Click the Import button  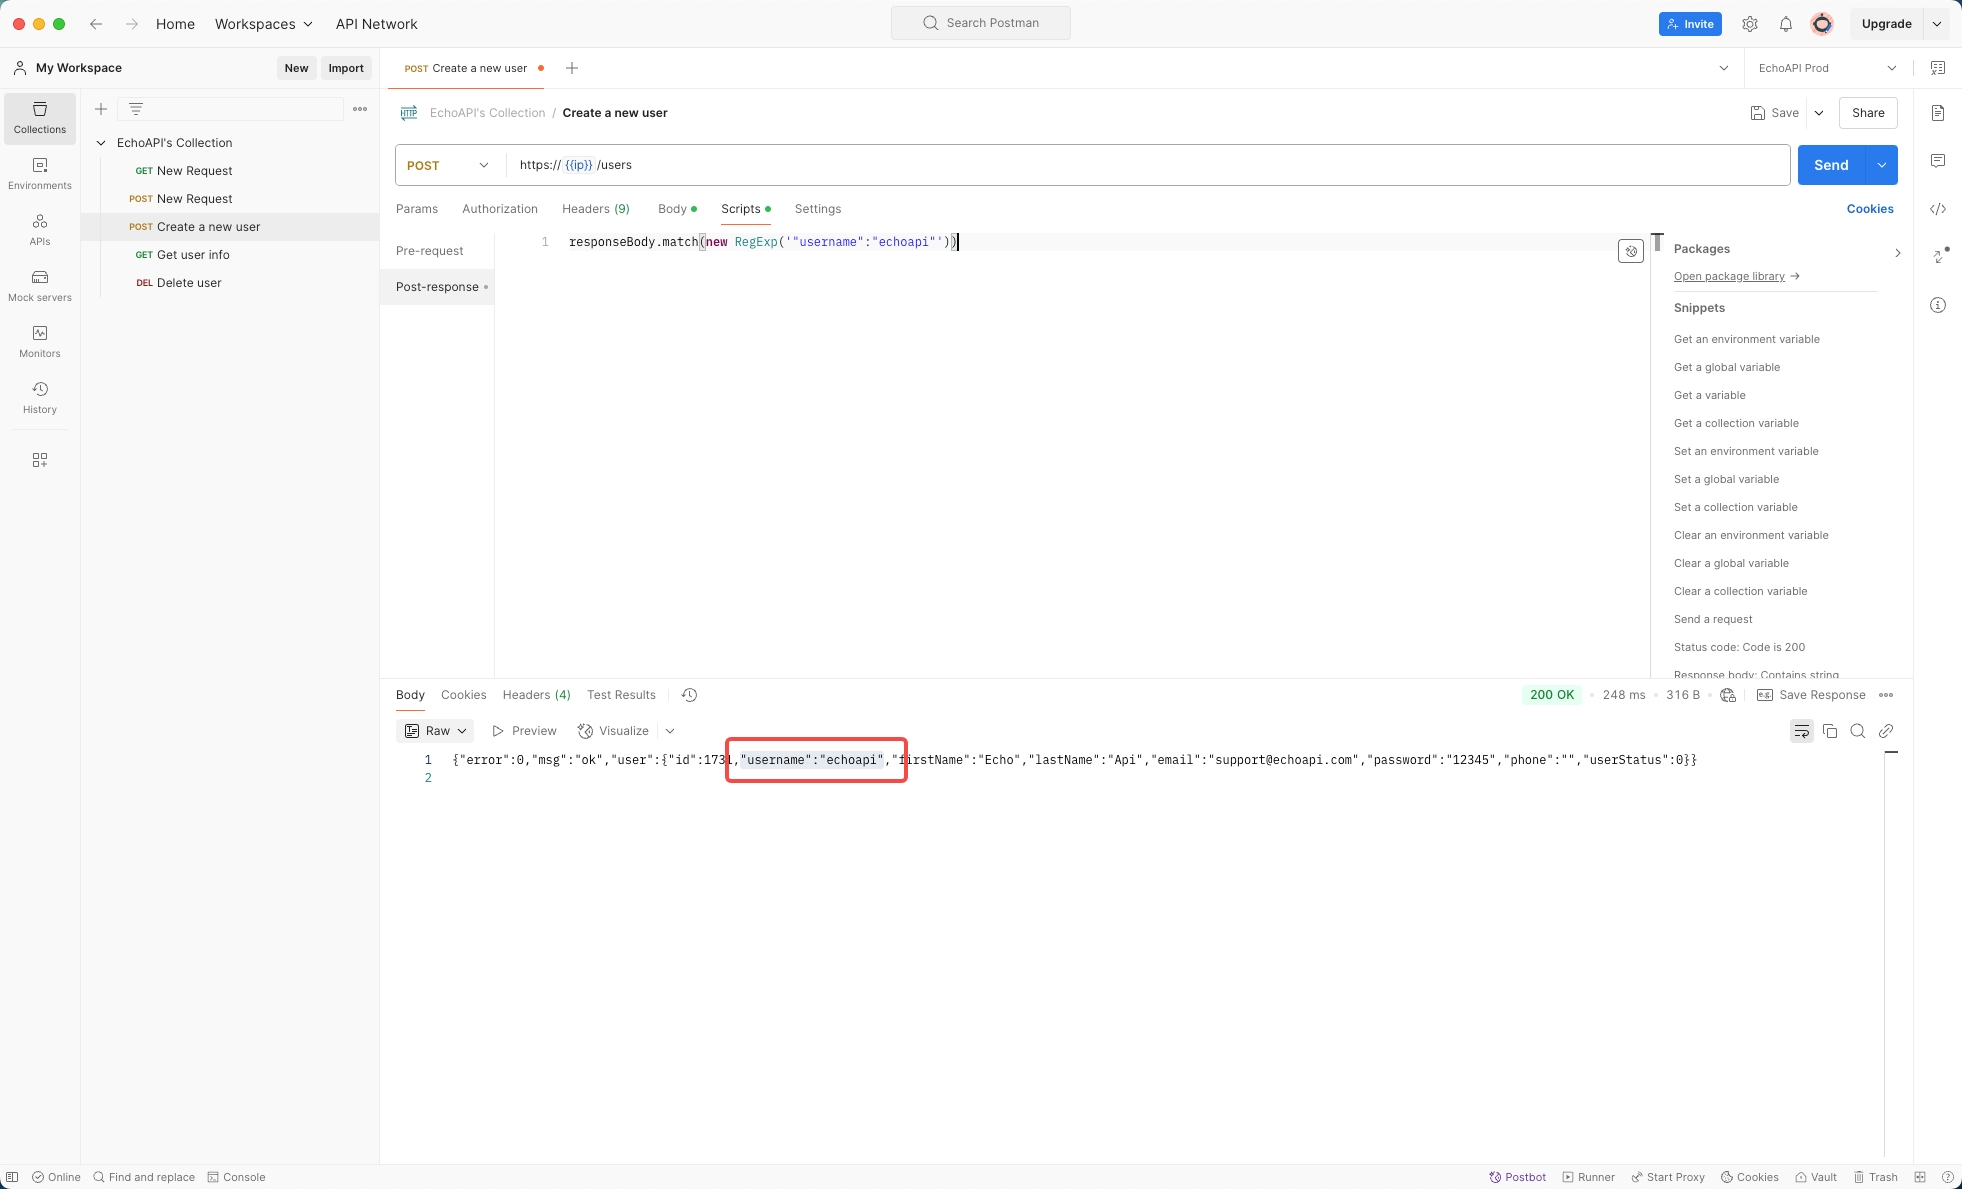point(346,68)
